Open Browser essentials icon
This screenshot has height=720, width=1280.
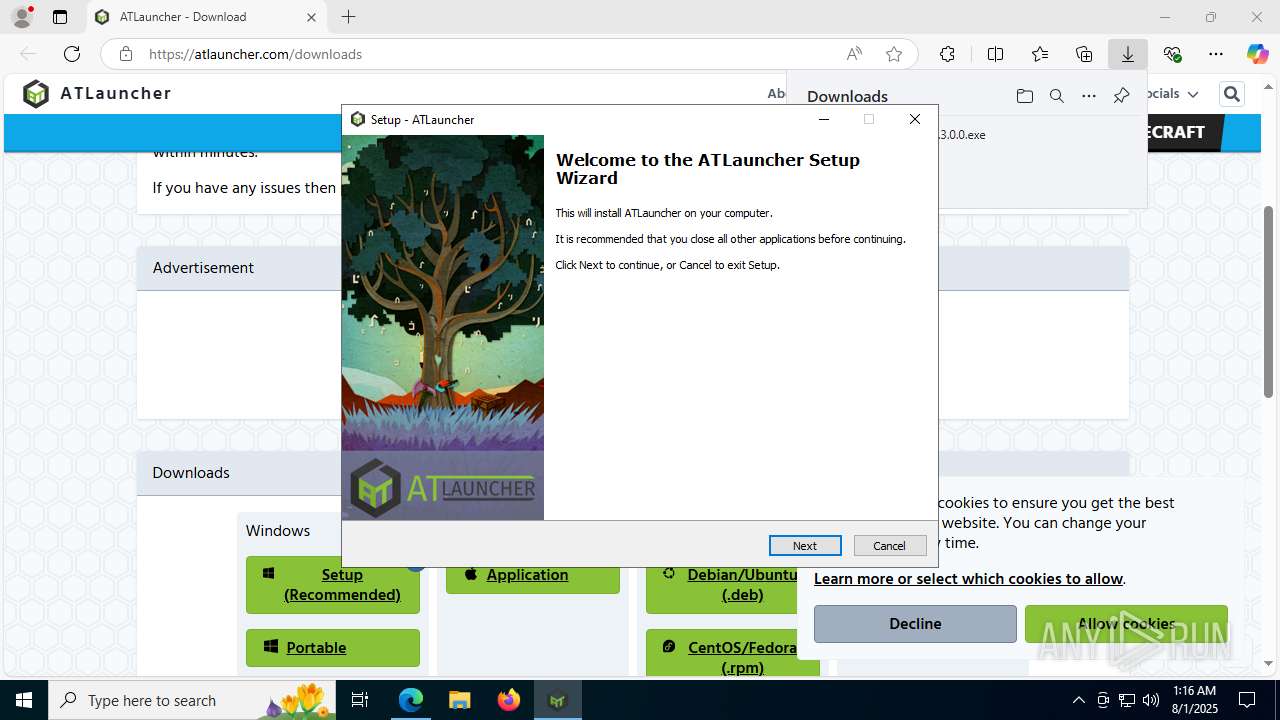click(x=1172, y=54)
